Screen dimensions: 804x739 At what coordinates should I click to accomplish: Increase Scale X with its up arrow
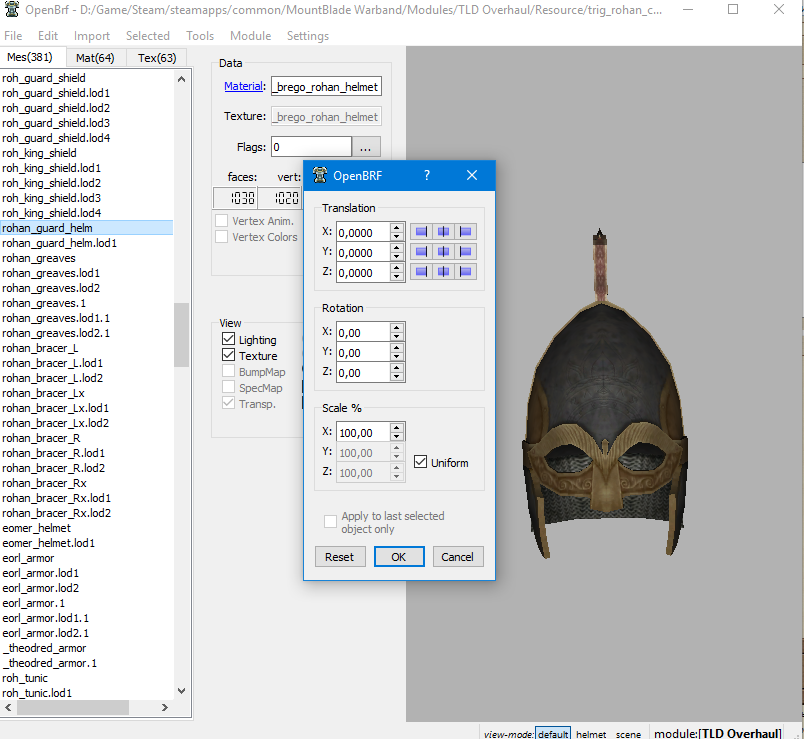coord(397,427)
